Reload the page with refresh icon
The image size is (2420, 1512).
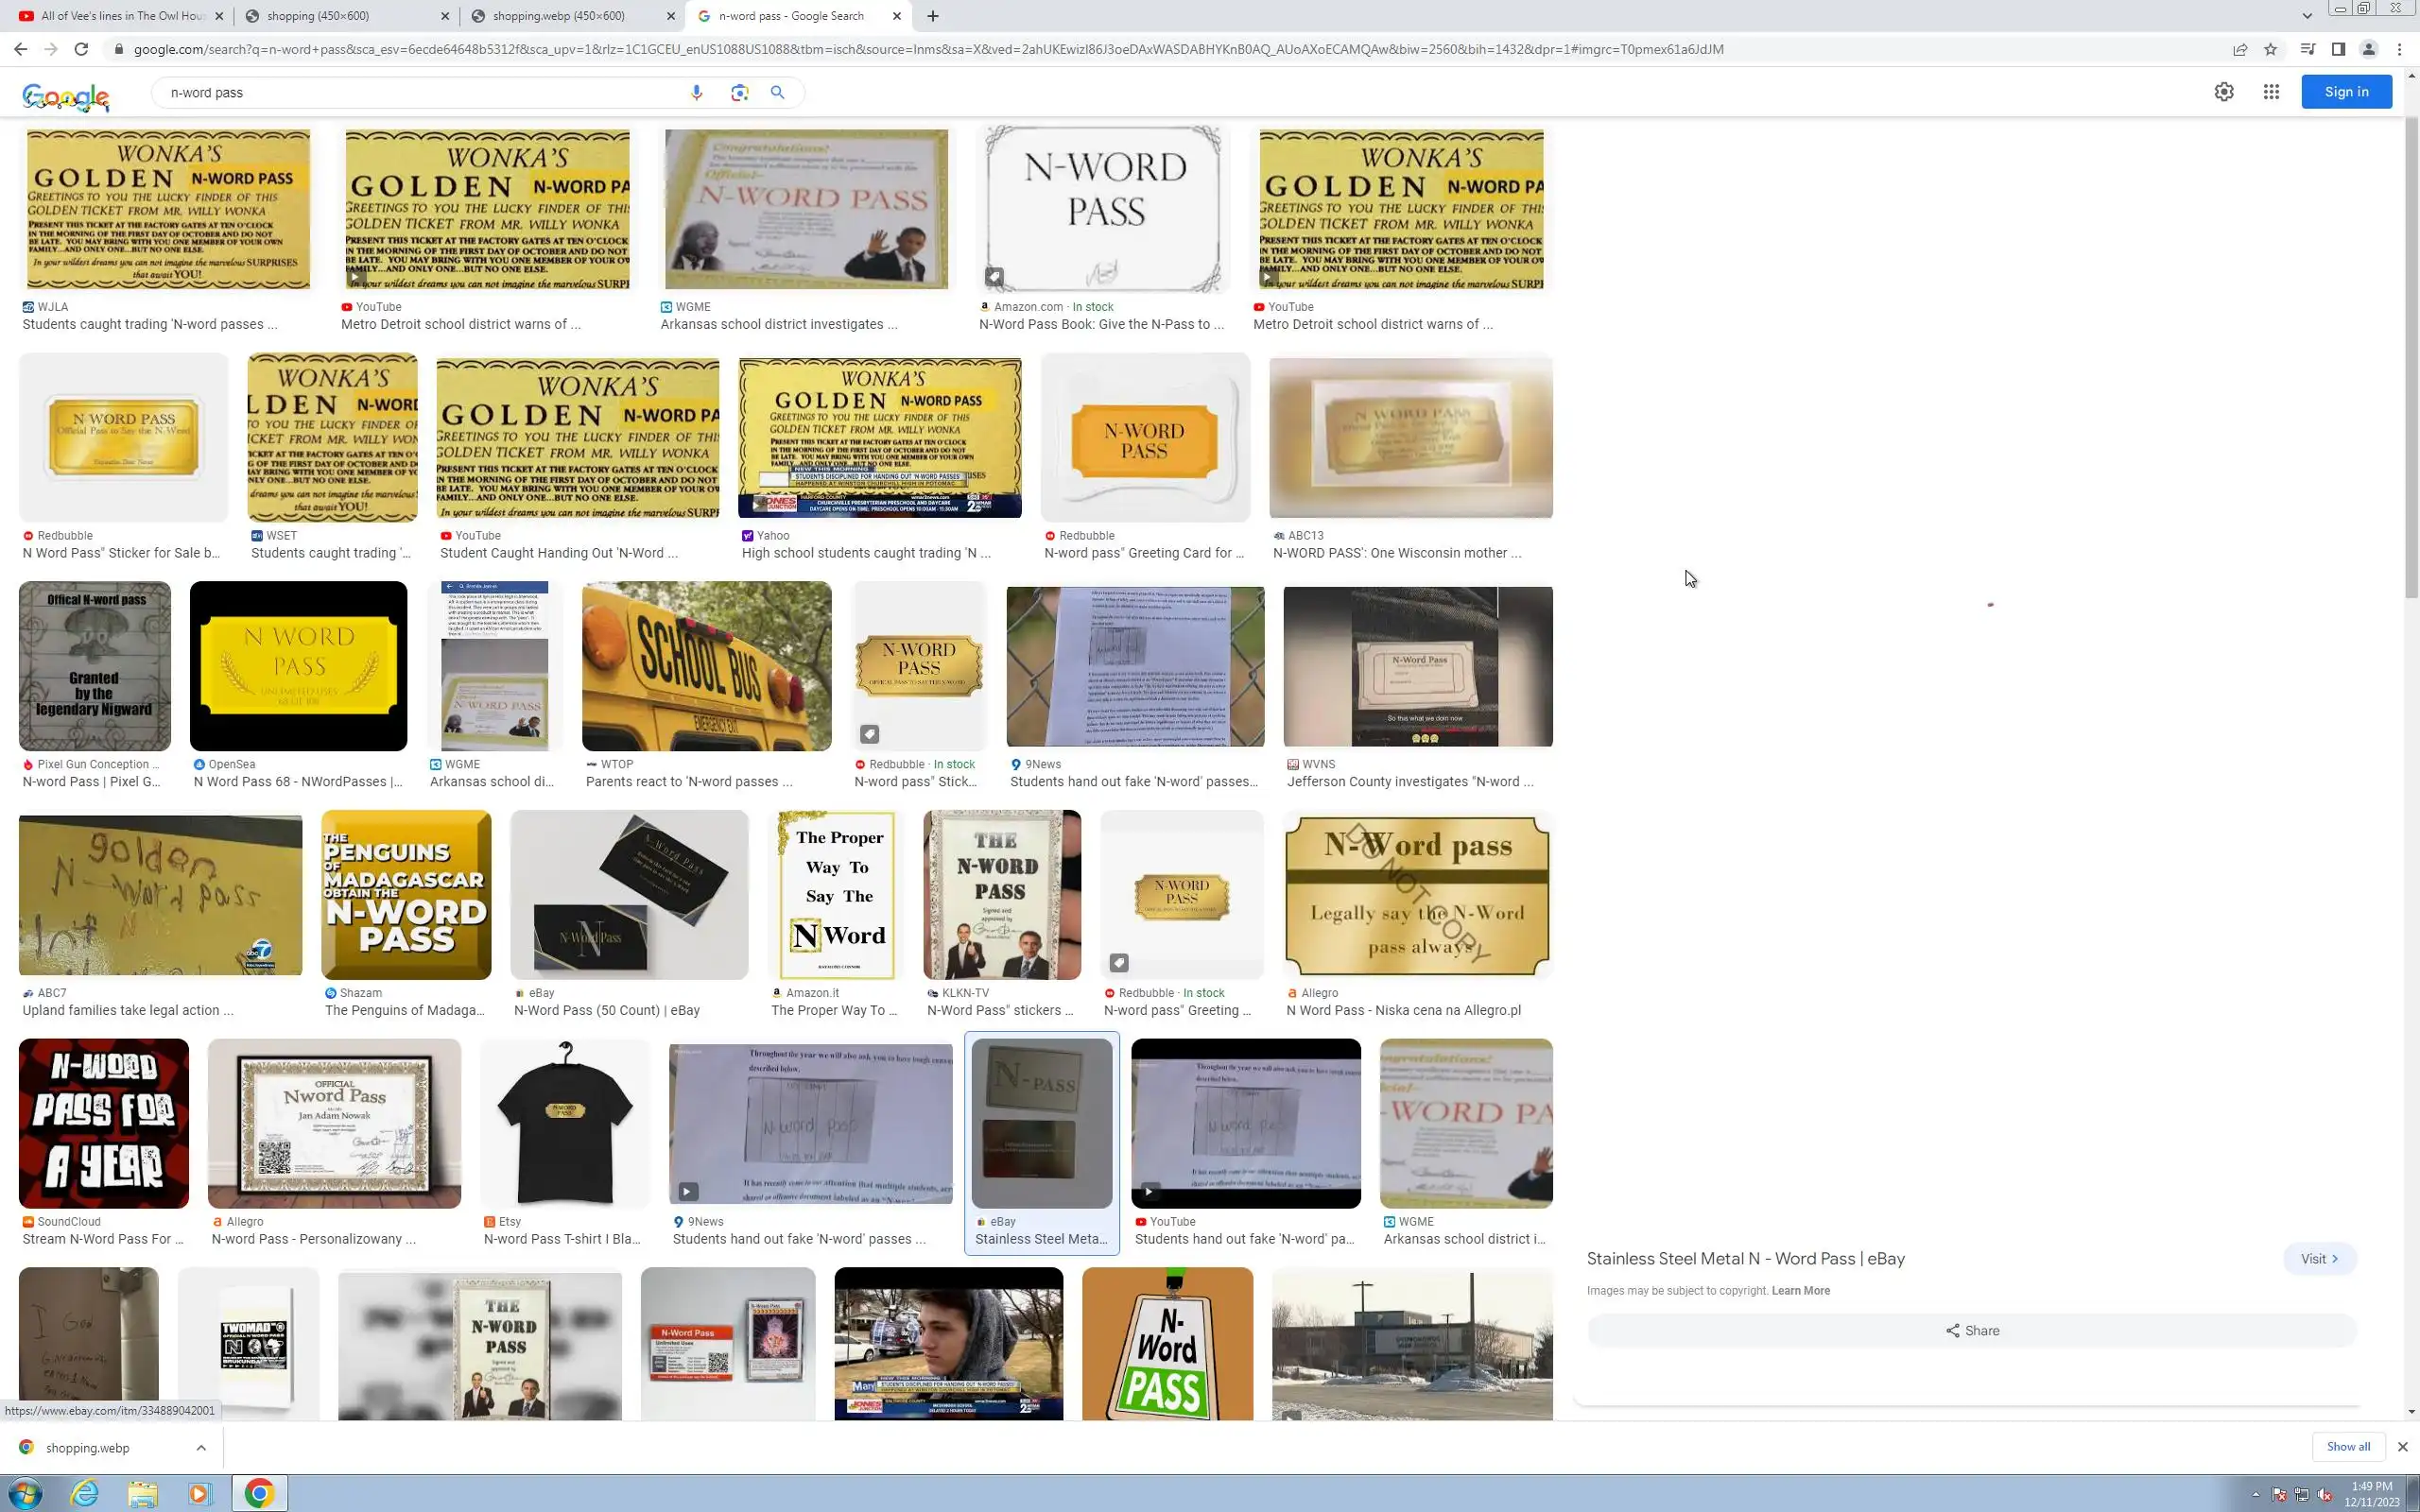(x=81, y=49)
